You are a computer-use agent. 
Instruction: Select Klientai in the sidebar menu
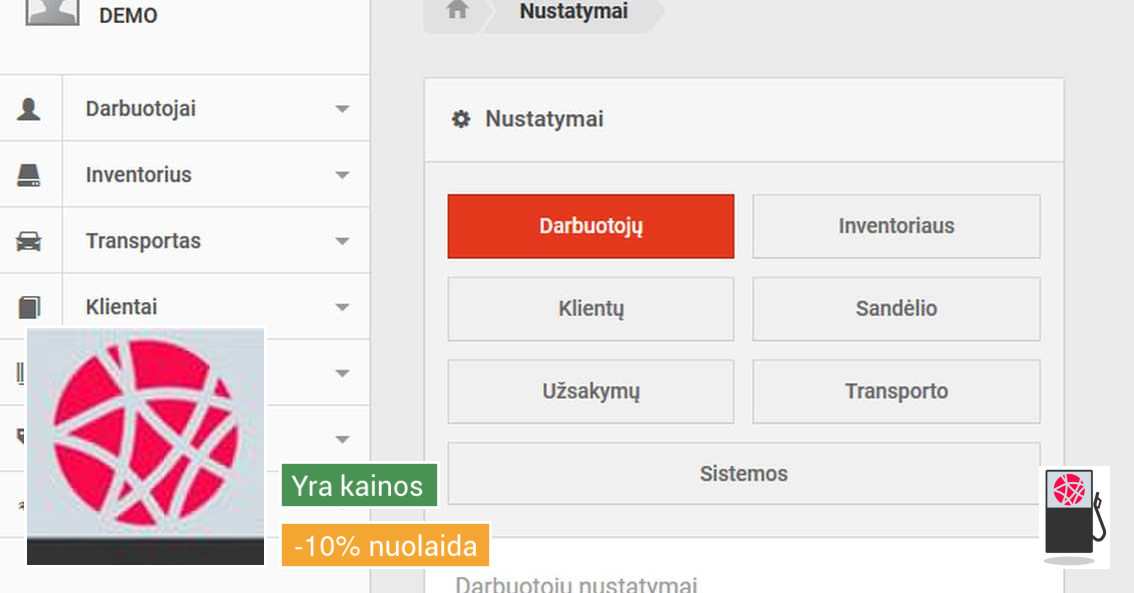tap(121, 307)
